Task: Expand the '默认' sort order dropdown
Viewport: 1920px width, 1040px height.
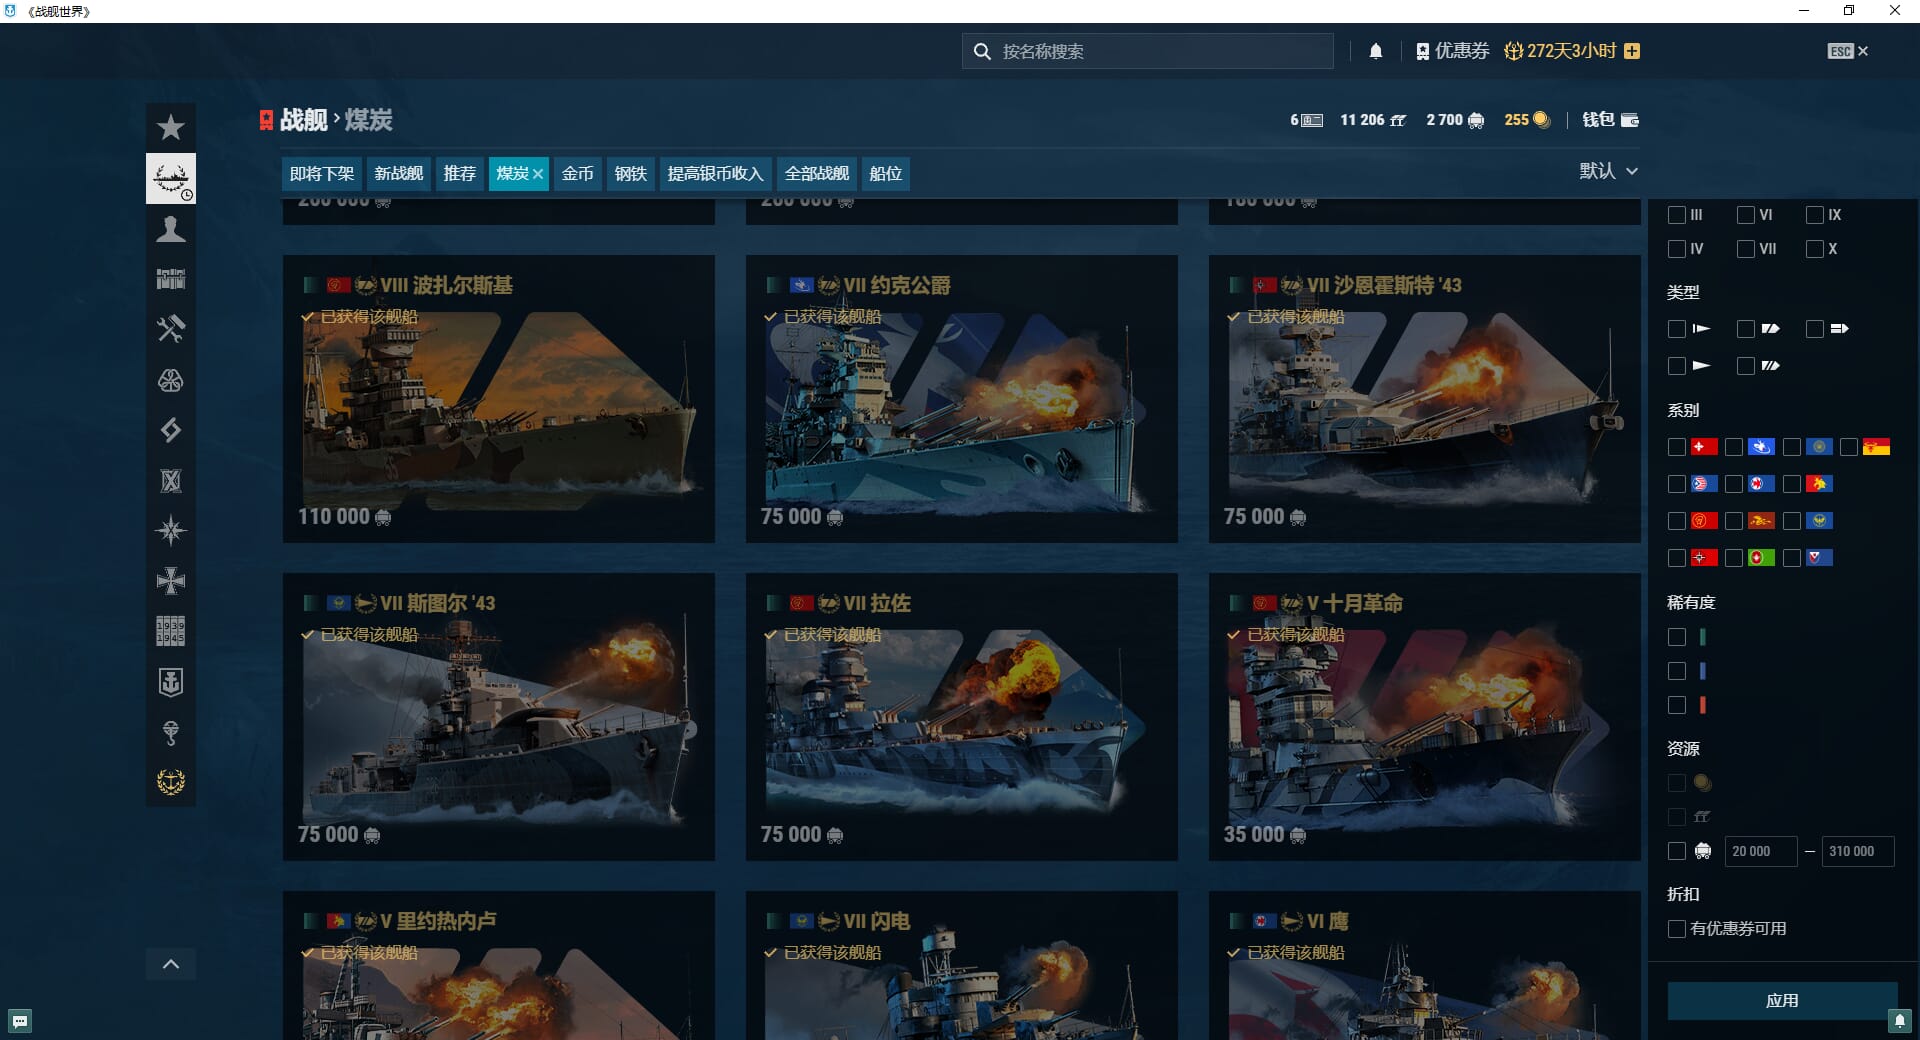Action: click(x=1608, y=171)
